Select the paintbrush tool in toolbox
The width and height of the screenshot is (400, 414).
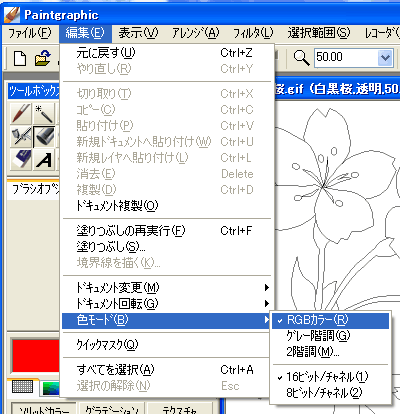21,114
